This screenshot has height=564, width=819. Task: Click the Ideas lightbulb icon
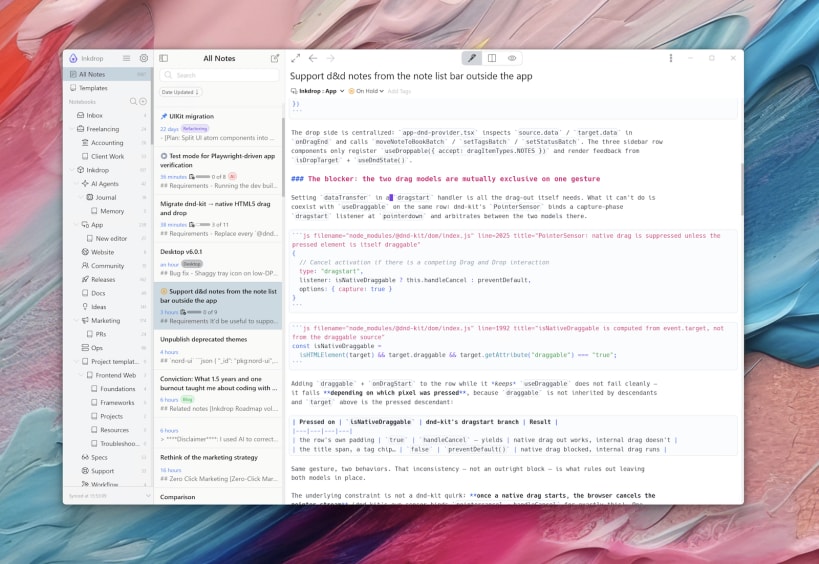tap(85, 307)
